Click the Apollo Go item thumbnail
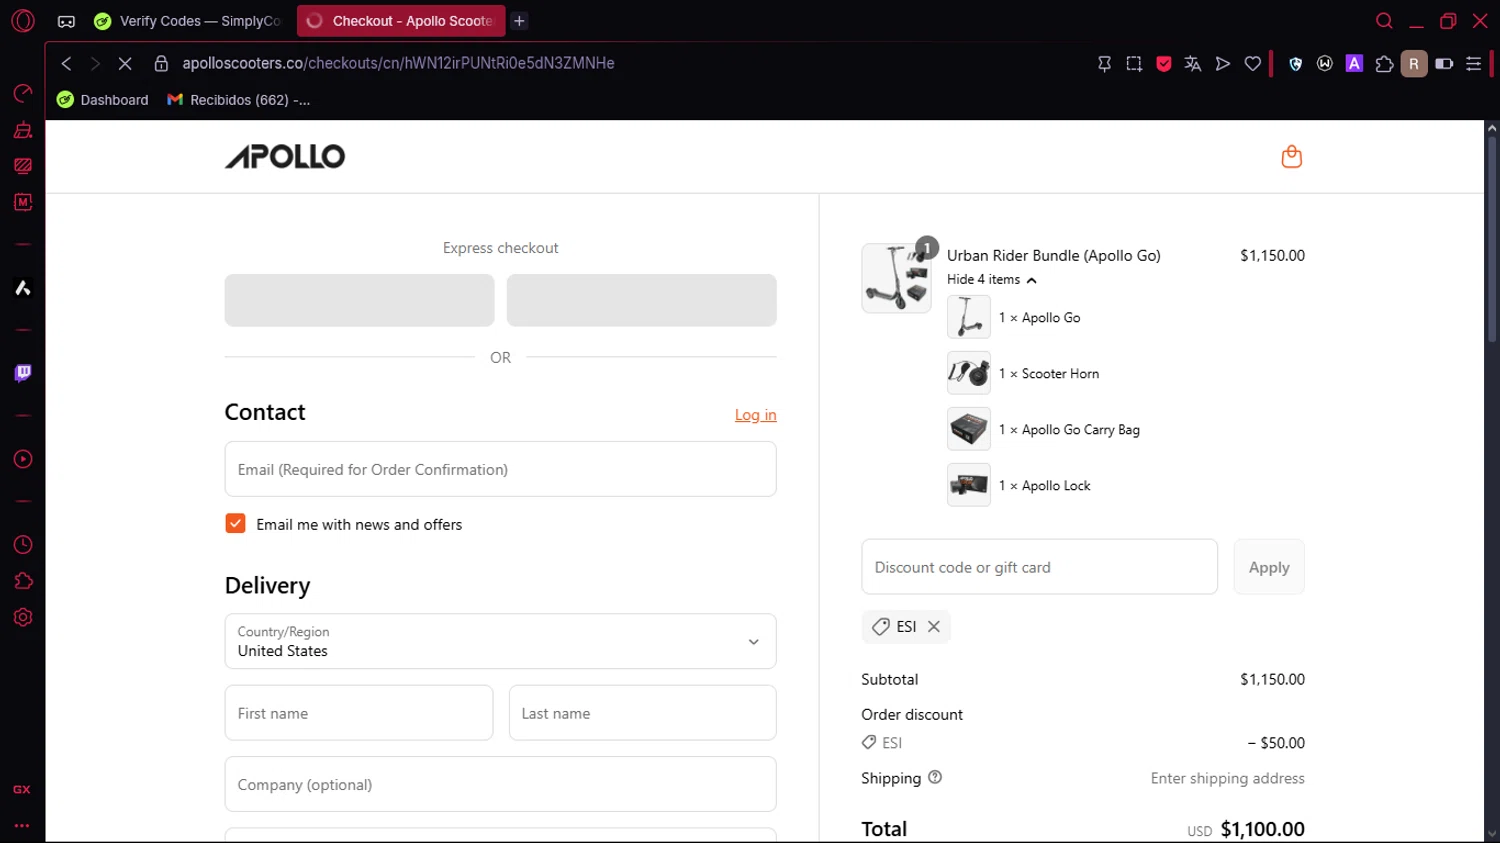Screen dimensions: 1500x843 pos(969,317)
